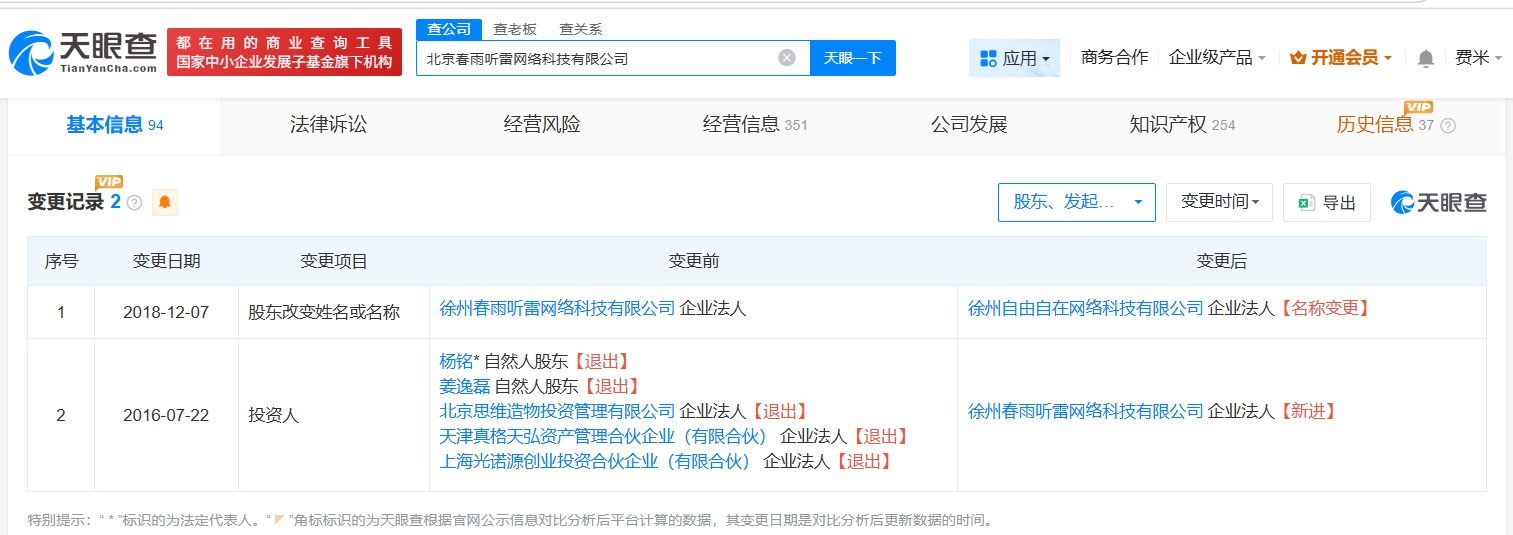Click 变更后 column header

(x=1222, y=261)
